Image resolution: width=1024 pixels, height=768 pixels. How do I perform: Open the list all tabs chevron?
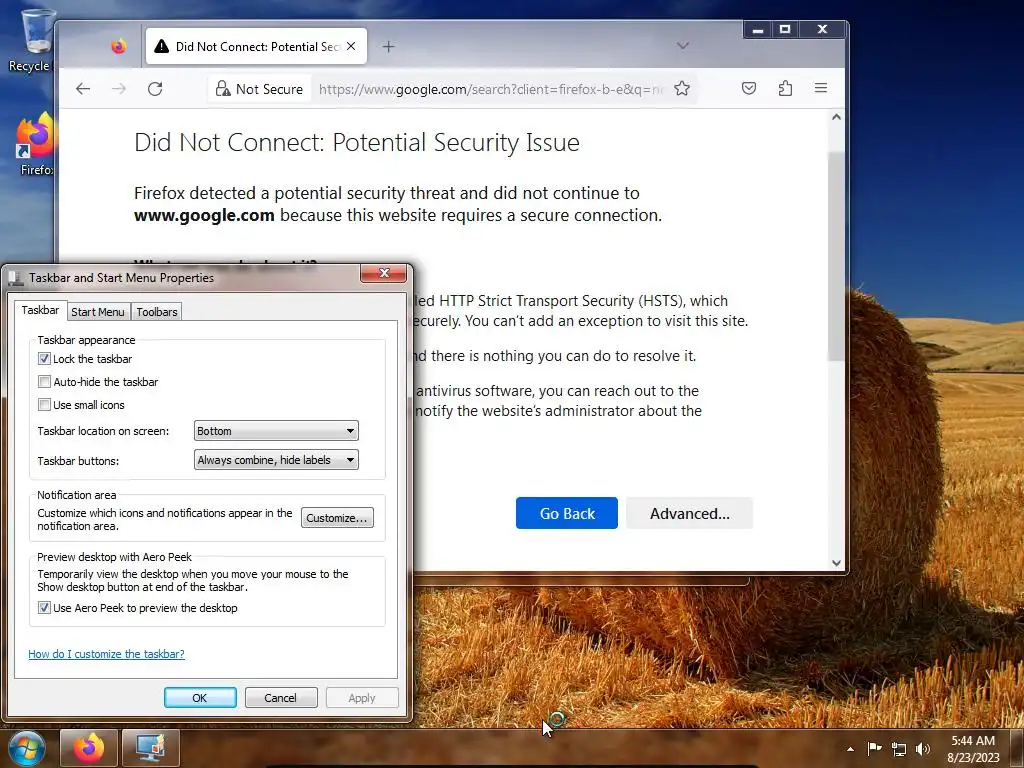click(682, 46)
